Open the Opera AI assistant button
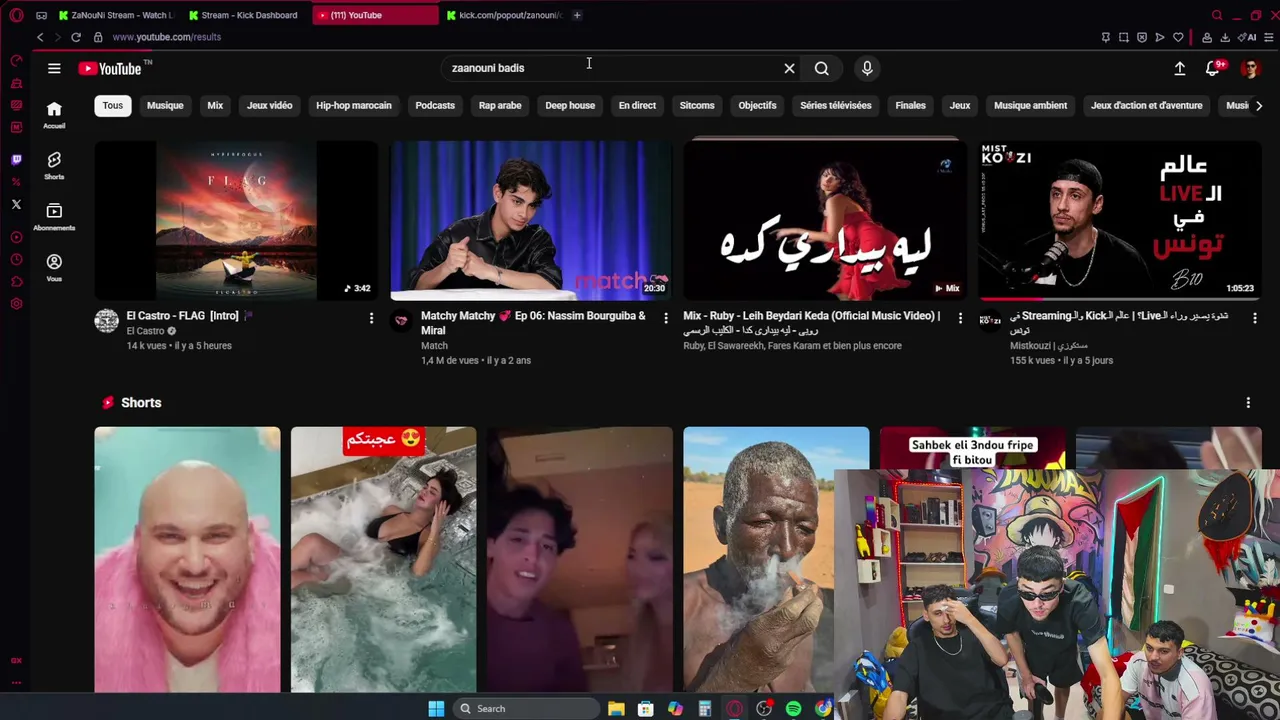The width and height of the screenshot is (1280, 720). [1248, 38]
